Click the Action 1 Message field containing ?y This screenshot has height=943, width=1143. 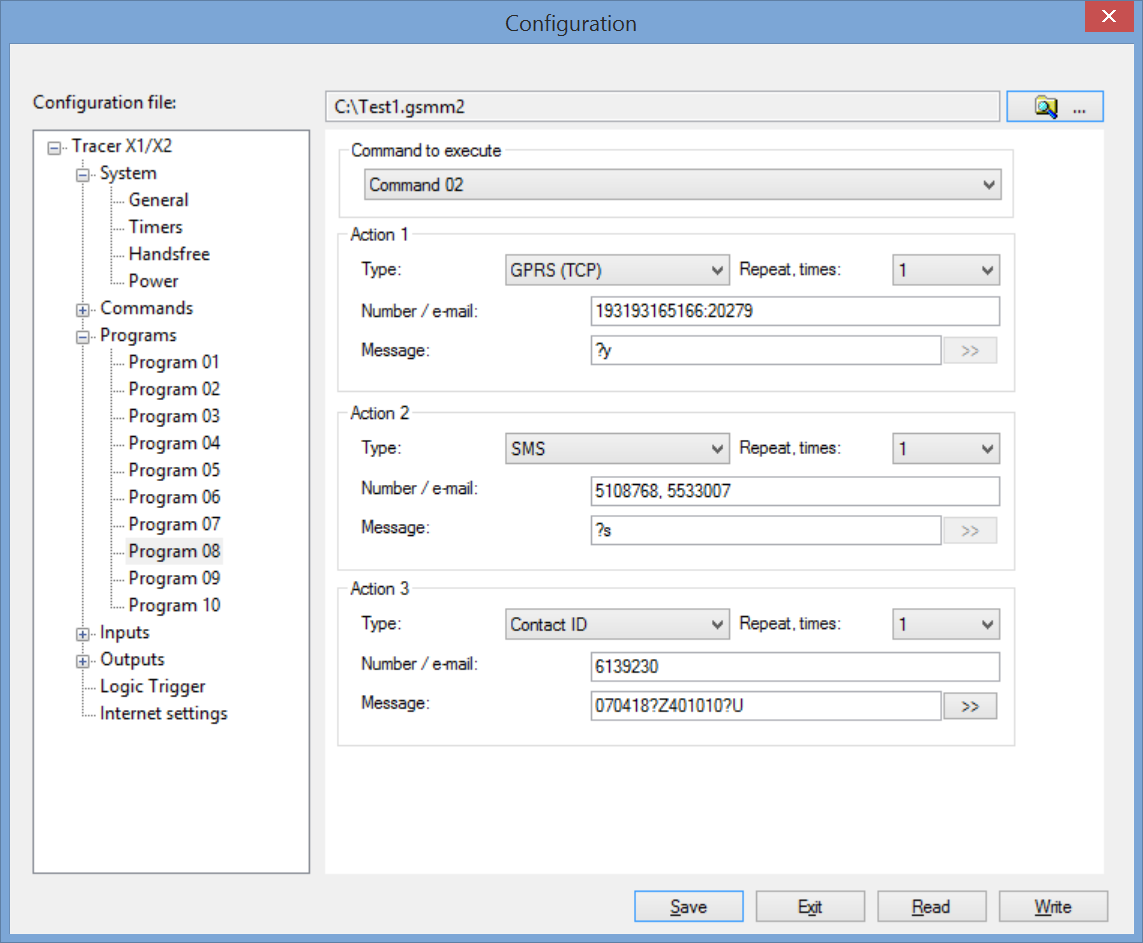[766, 351]
